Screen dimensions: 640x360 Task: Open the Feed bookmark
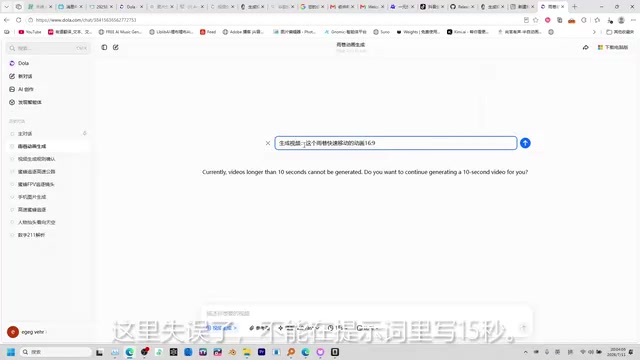(x=208, y=32)
